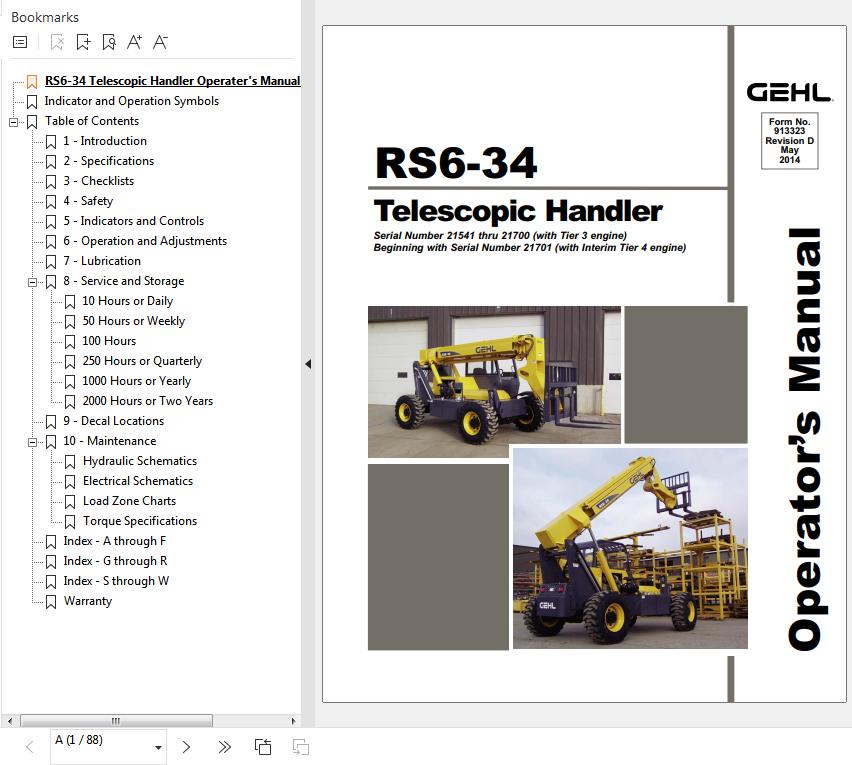The width and height of the screenshot is (852, 765).
Task: Collapse the 8 - Service and Storage node
Action: coord(33,282)
